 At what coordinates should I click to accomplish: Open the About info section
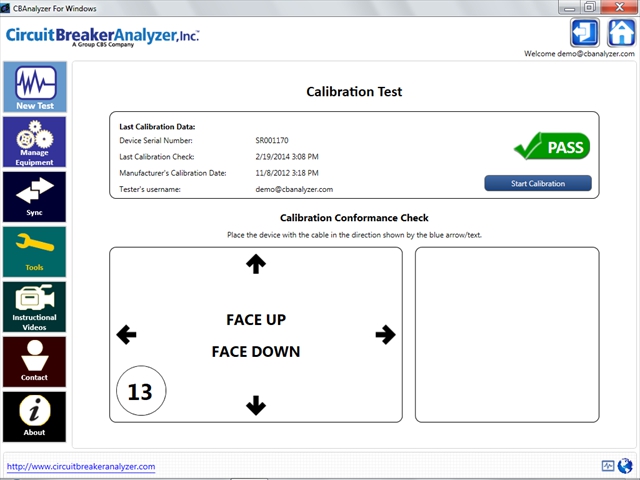(x=35, y=417)
